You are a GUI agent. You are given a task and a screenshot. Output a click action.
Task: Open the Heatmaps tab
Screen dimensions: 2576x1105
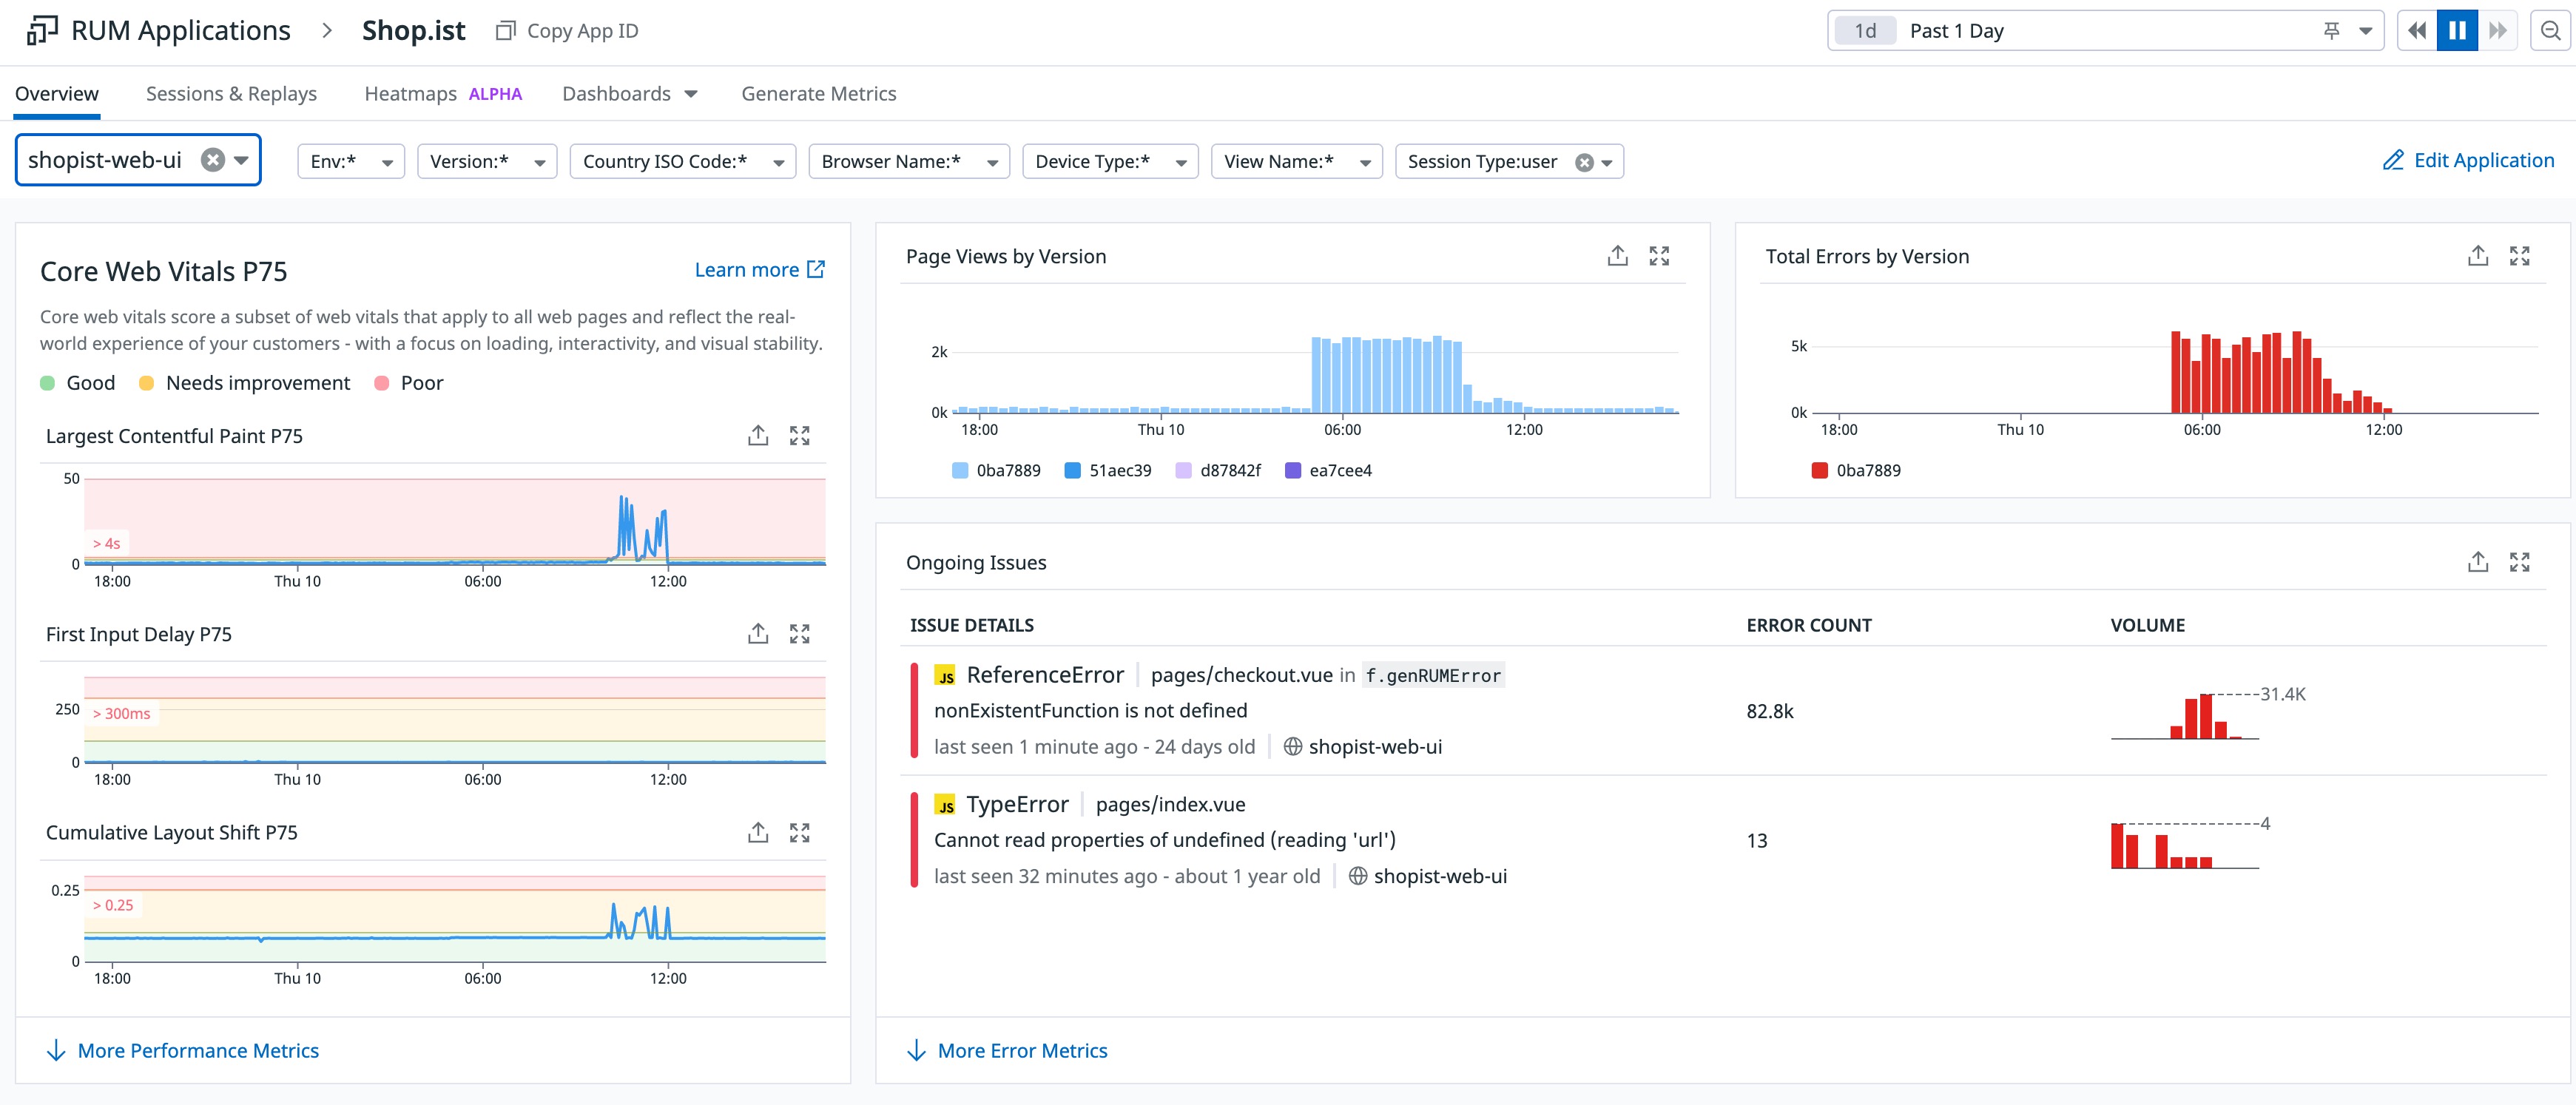click(x=410, y=93)
